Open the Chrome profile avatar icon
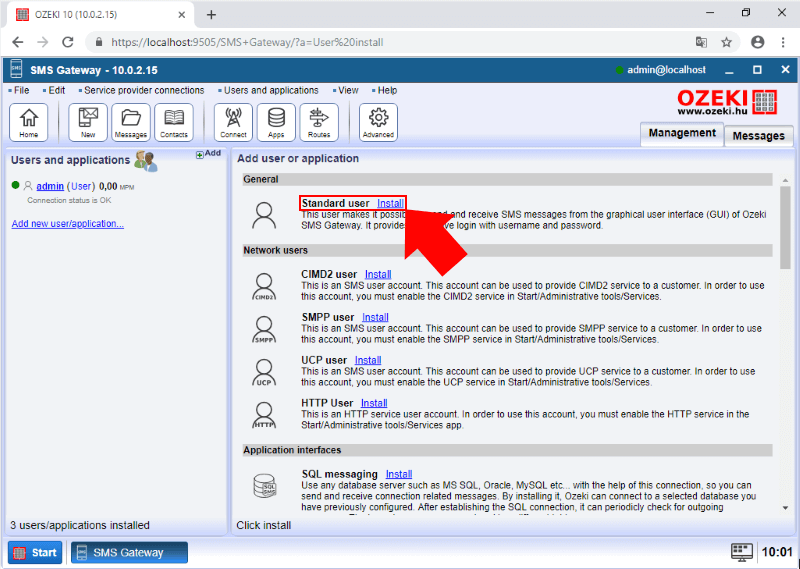The image size is (800, 569). [x=758, y=42]
